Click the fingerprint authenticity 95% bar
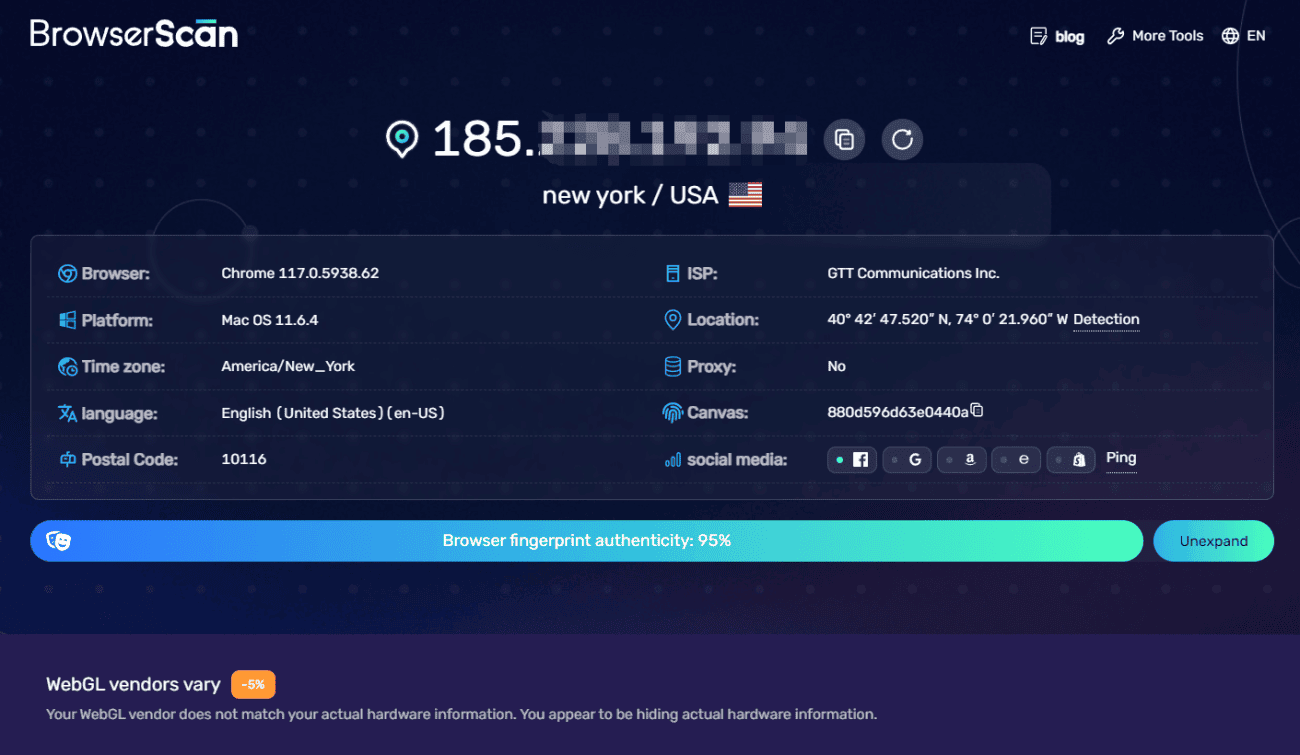 586,541
